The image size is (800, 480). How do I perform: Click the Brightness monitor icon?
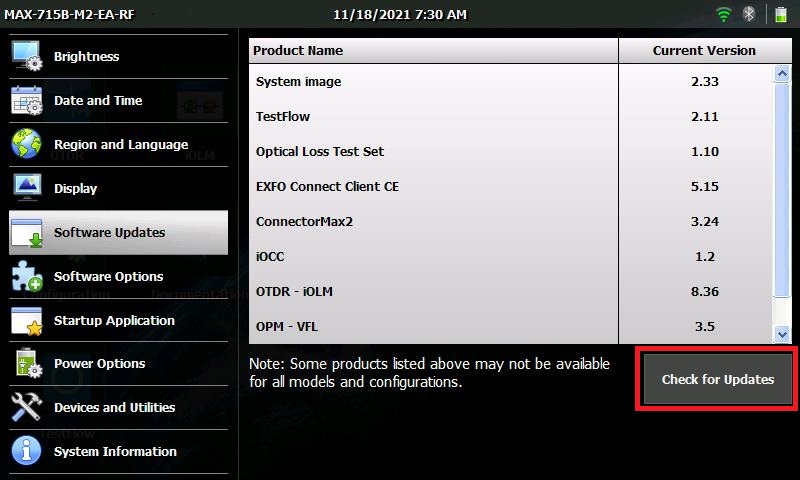27,56
